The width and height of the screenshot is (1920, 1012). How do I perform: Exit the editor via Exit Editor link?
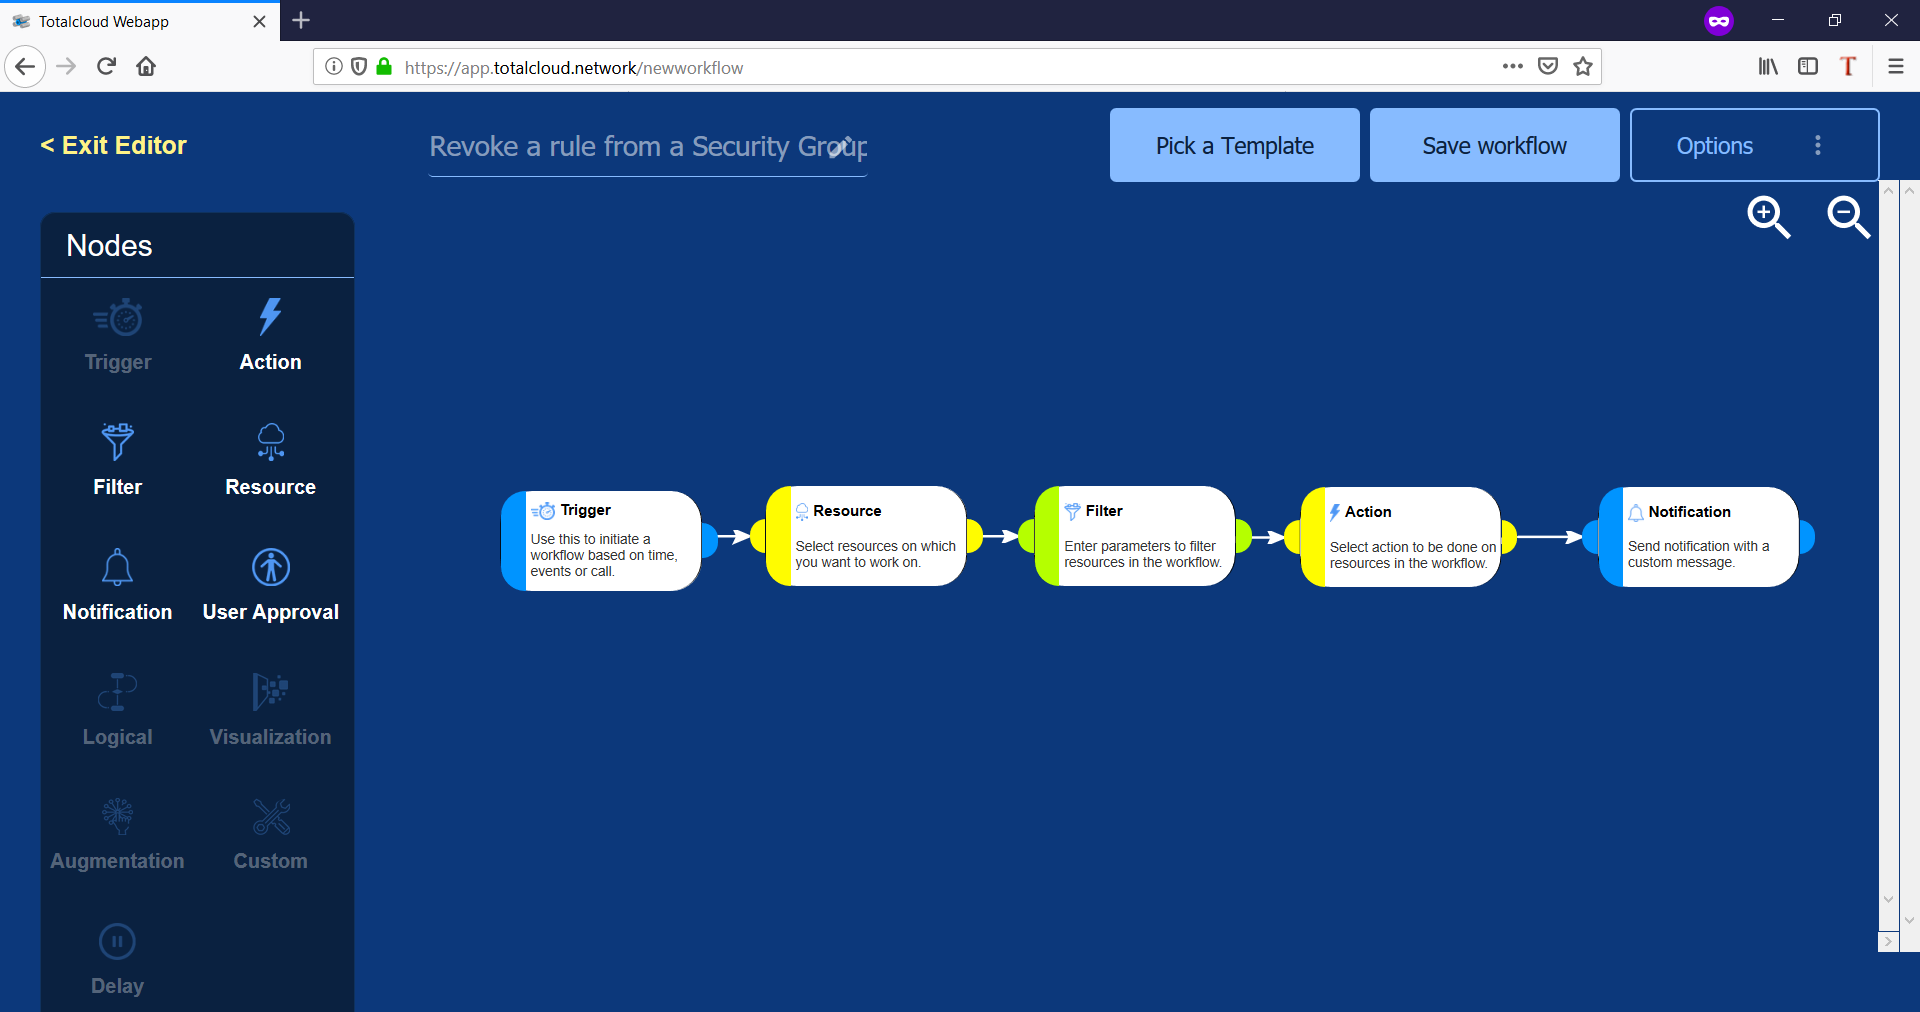(x=113, y=145)
